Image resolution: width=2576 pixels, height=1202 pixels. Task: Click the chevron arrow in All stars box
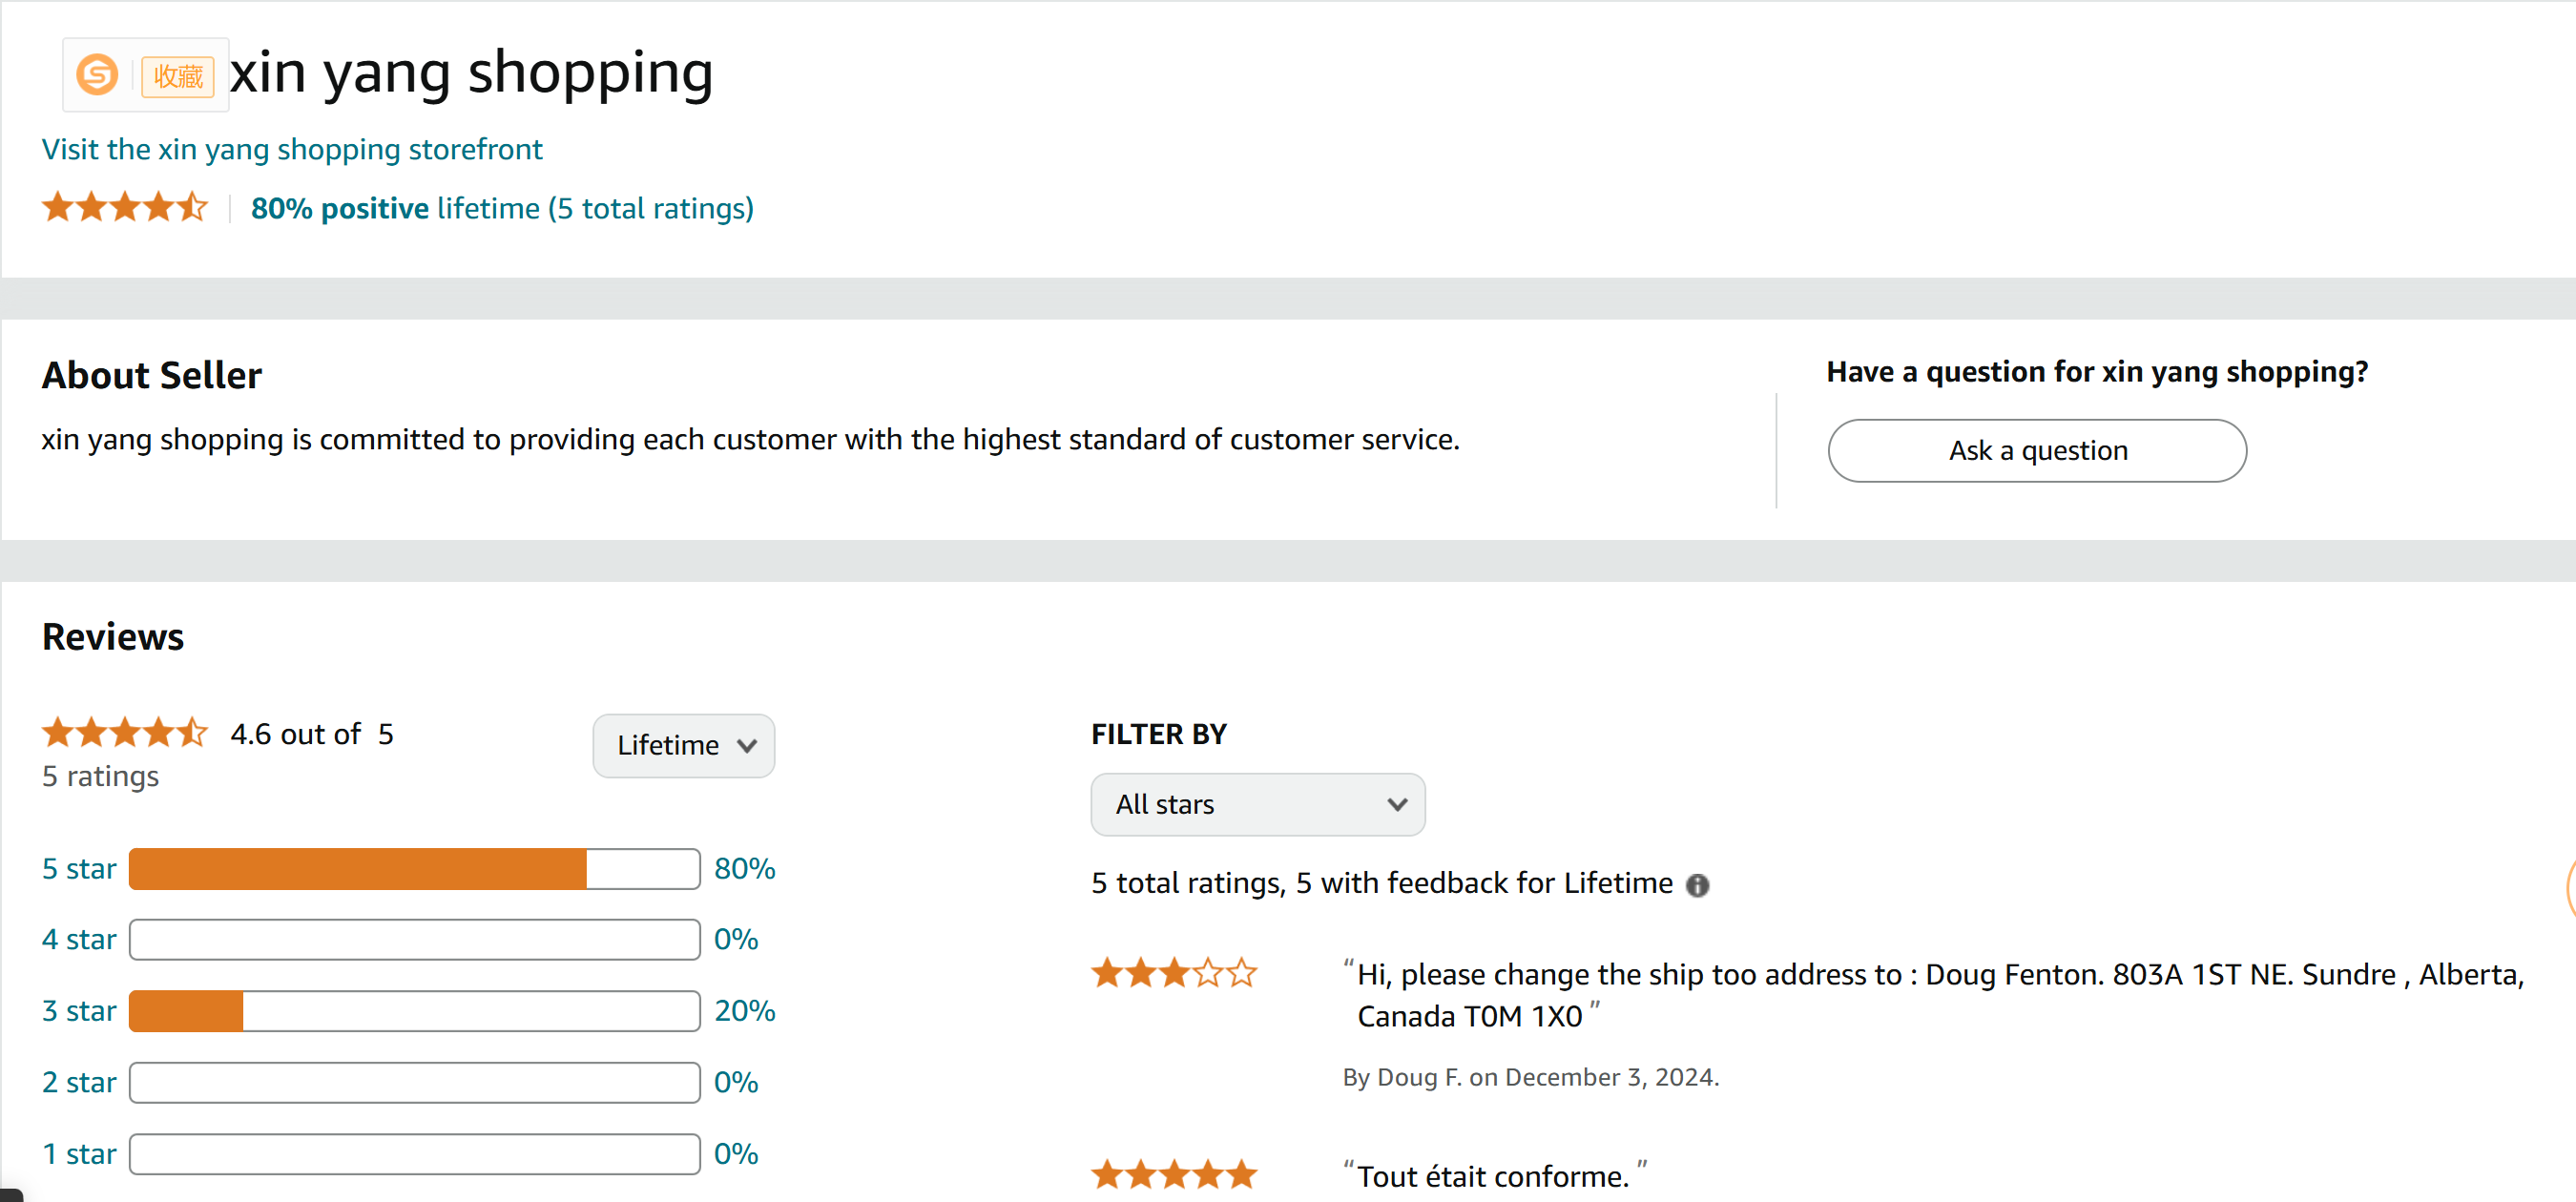pyautogui.click(x=1397, y=804)
